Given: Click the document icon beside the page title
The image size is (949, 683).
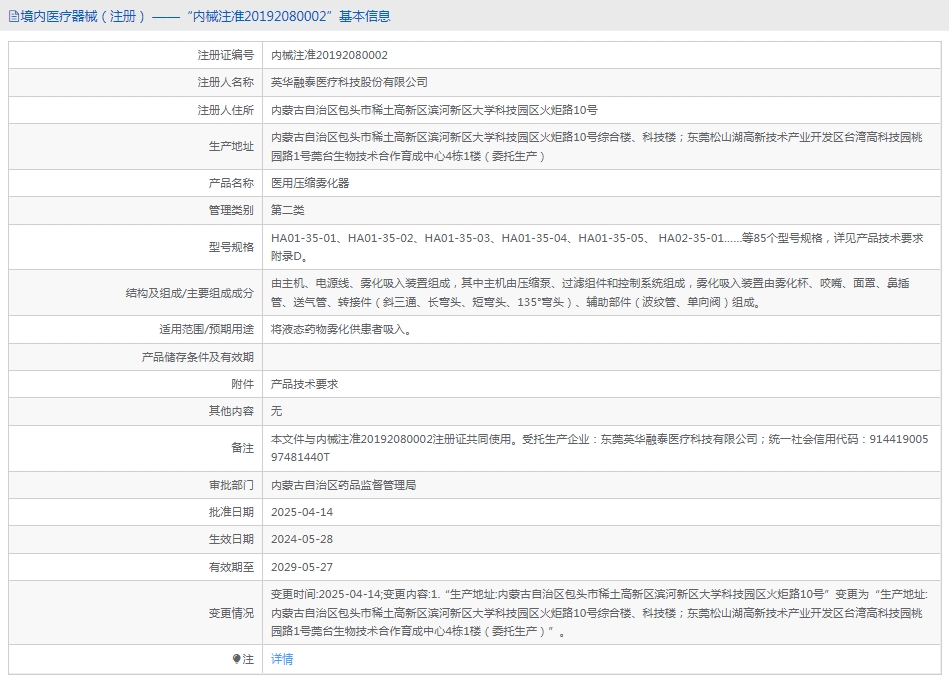Looking at the screenshot, I should (x=13, y=16).
